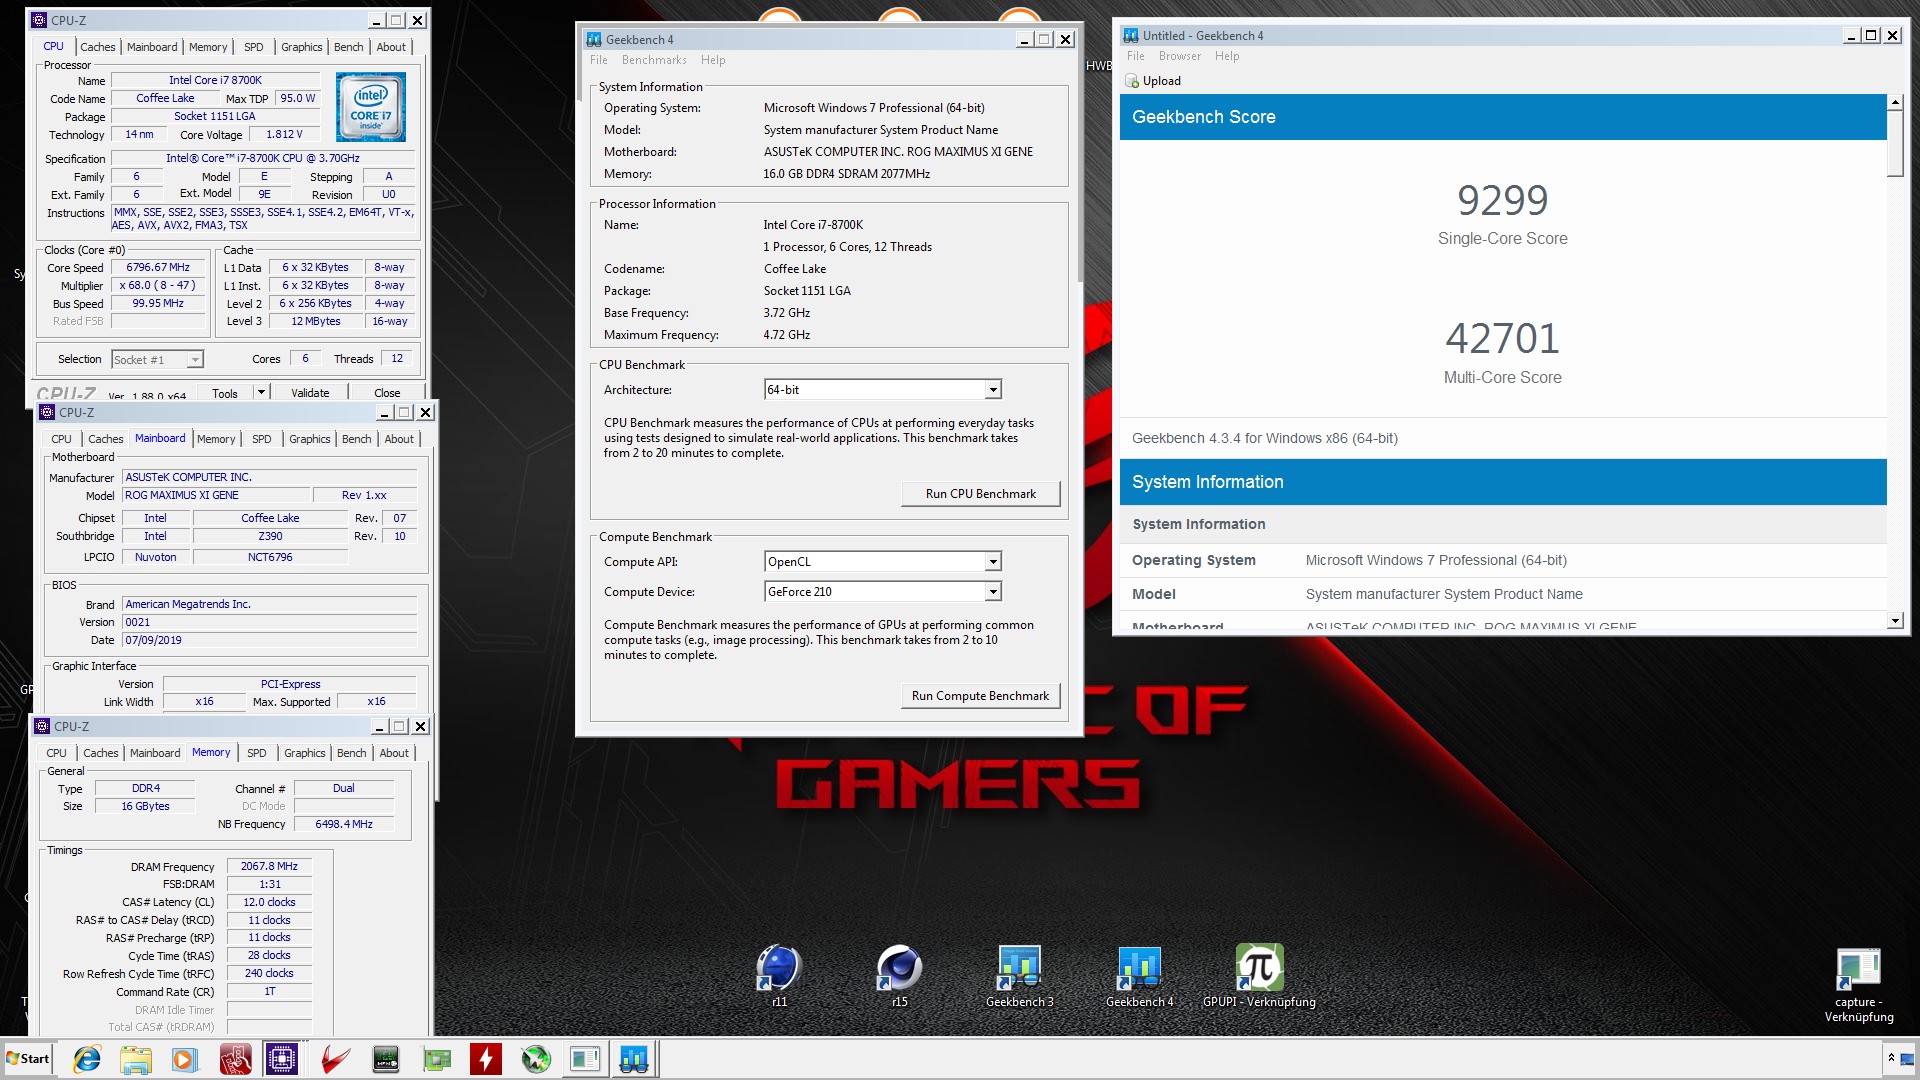Click the Multiplier value x 68.0
The height and width of the screenshot is (1080, 1920).
coord(158,286)
